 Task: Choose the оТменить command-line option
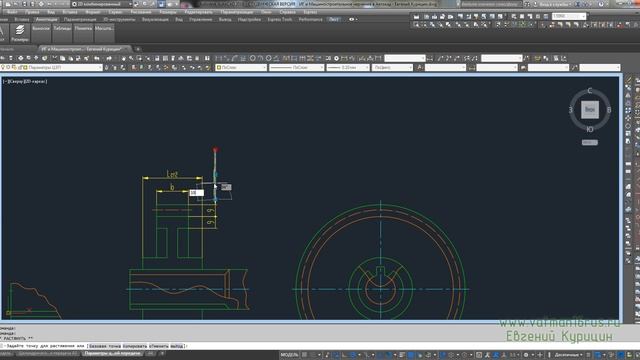tap(158, 346)
